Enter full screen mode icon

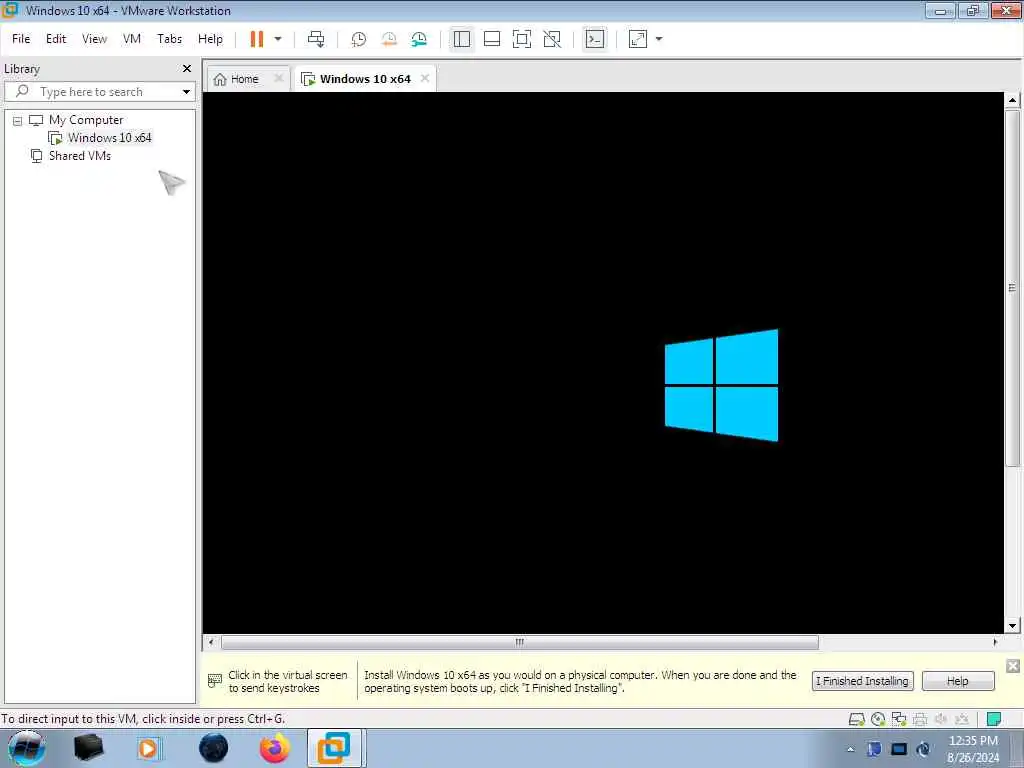522,39
